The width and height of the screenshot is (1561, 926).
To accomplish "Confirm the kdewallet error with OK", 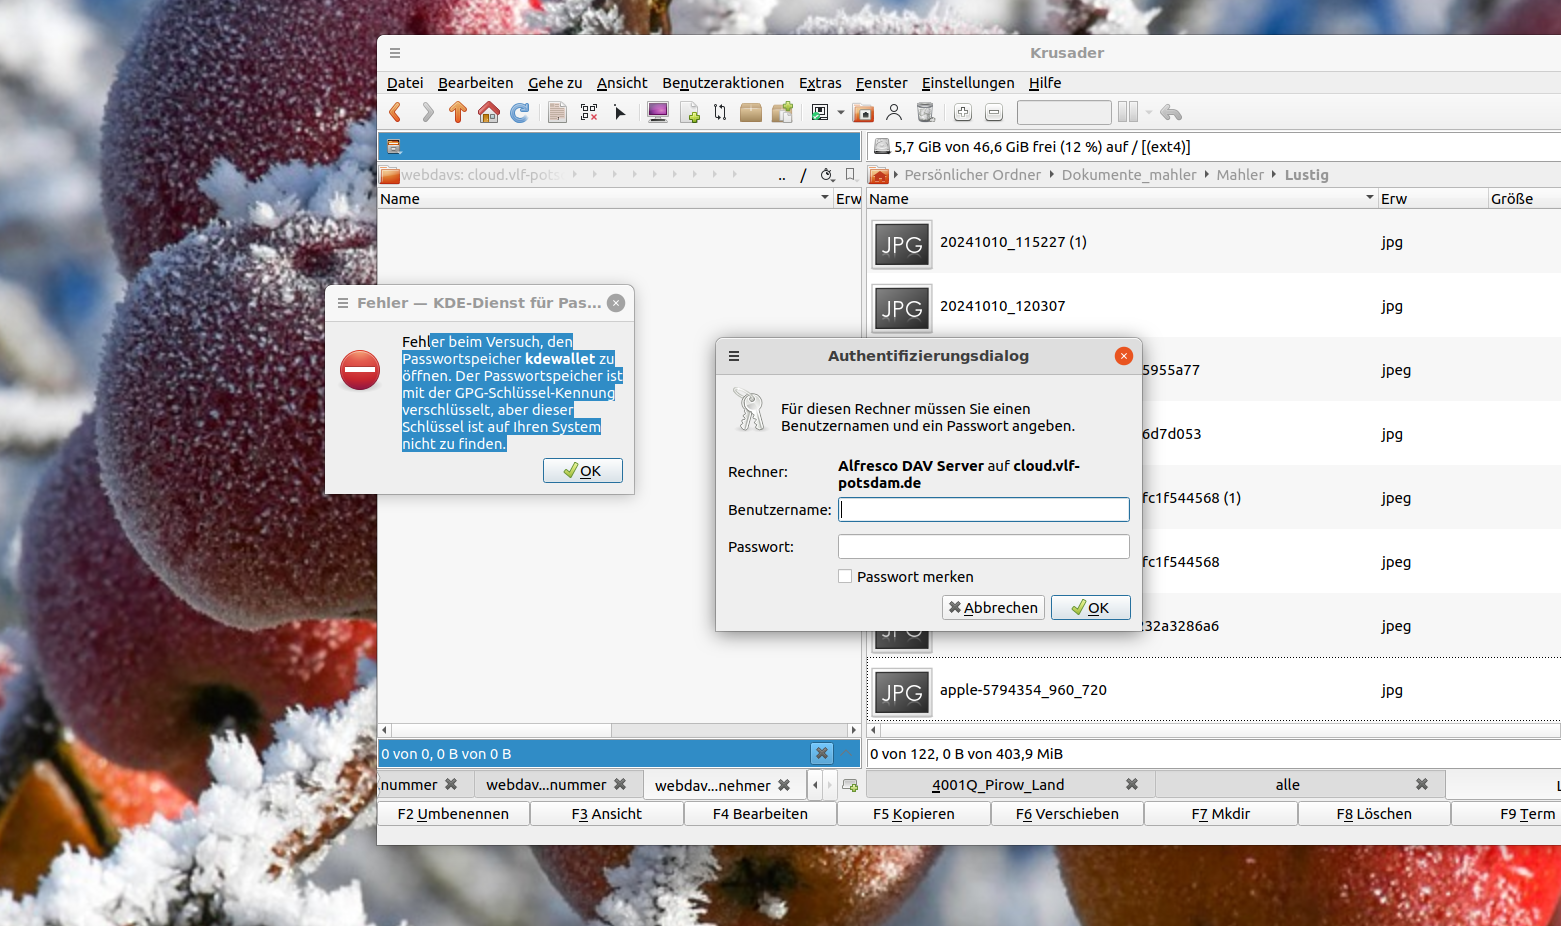I will pyautogui.click(x=582, y=471).
